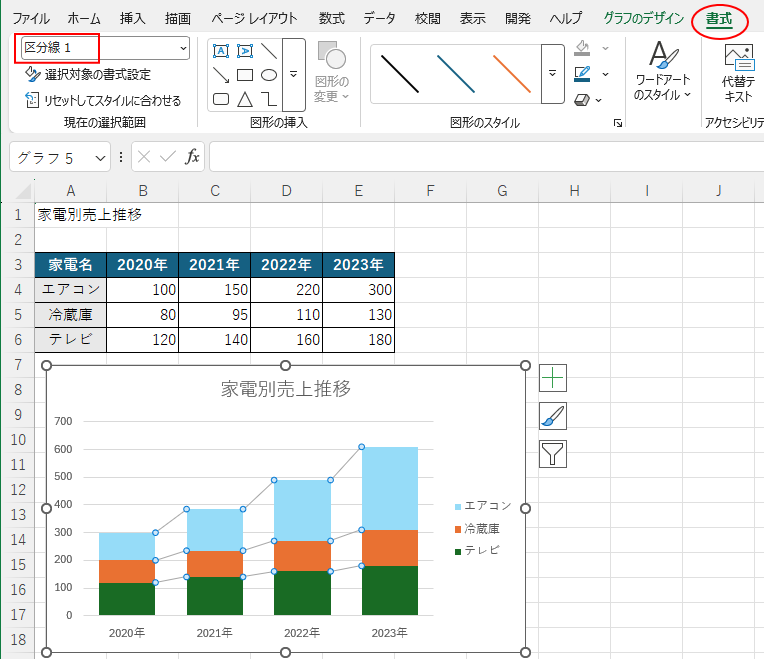This screenshot has width=764, height=659.
Task: Click the Chart Filters funnel button
Action: [x=553, y=454]
